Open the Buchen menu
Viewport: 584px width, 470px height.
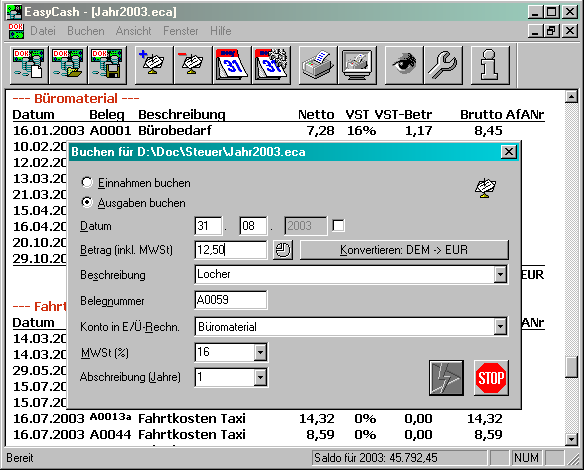tap(86, 31)
